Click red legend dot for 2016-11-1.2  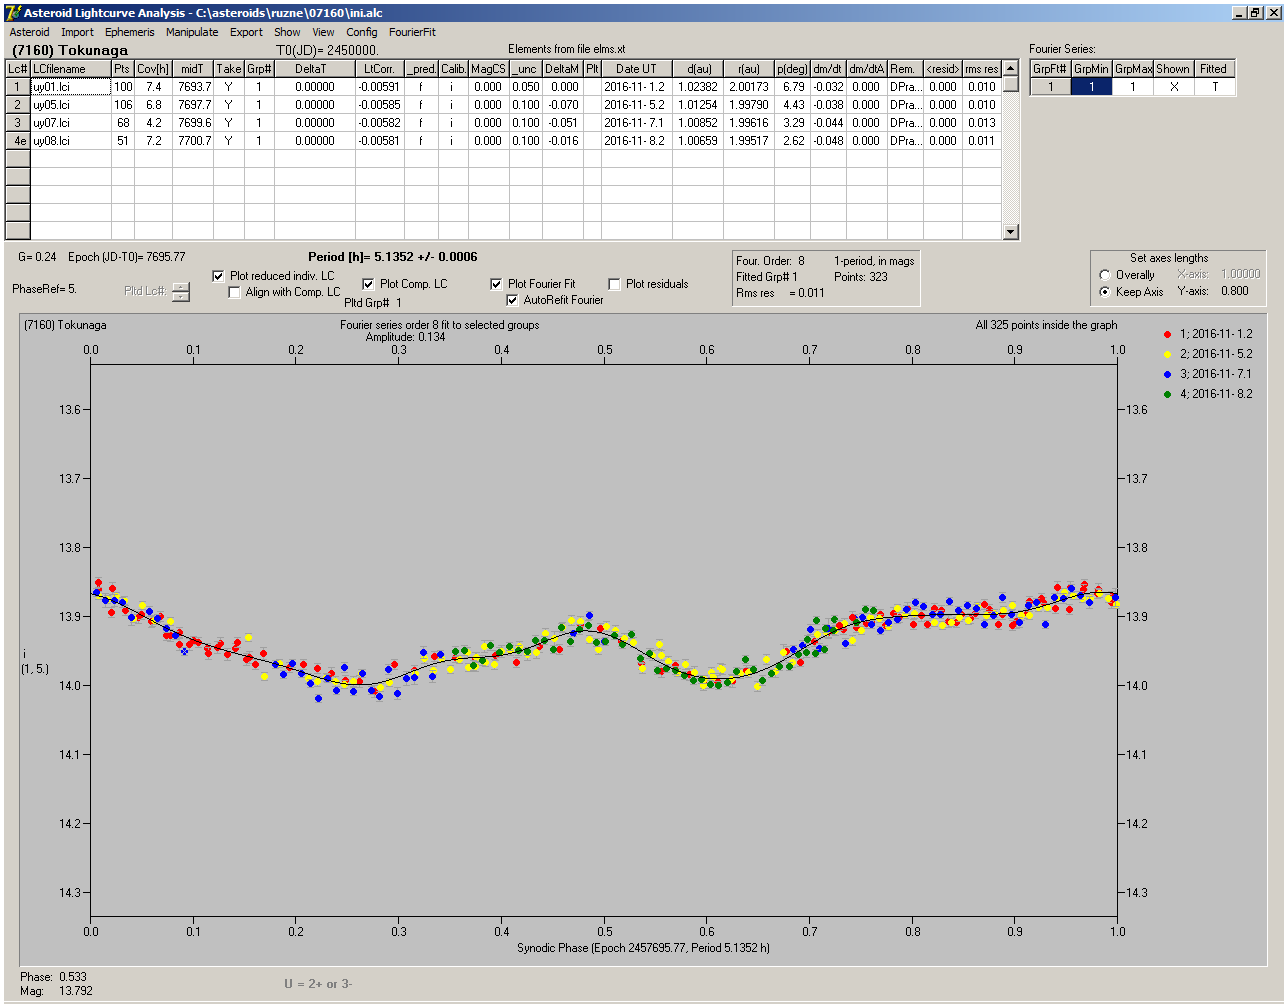(x=1168, y=334)
